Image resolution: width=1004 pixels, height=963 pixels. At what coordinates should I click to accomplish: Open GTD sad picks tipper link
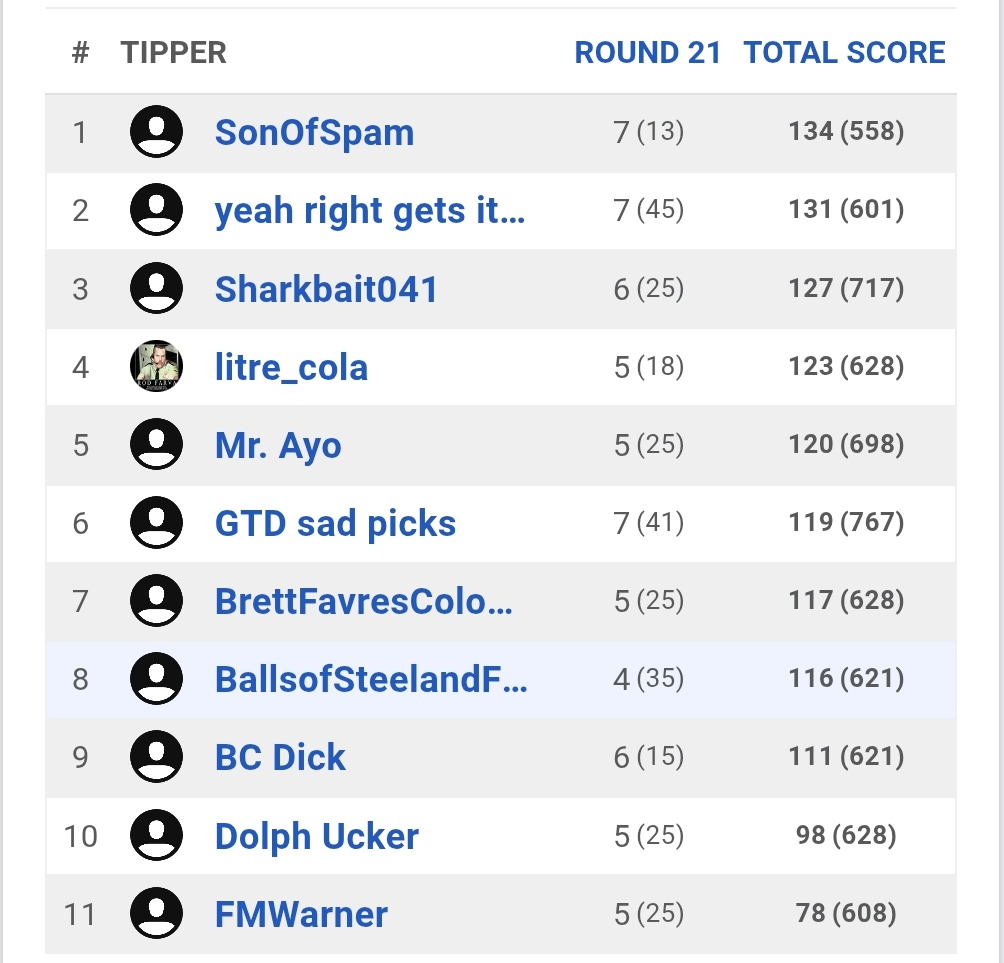[336, 524]
